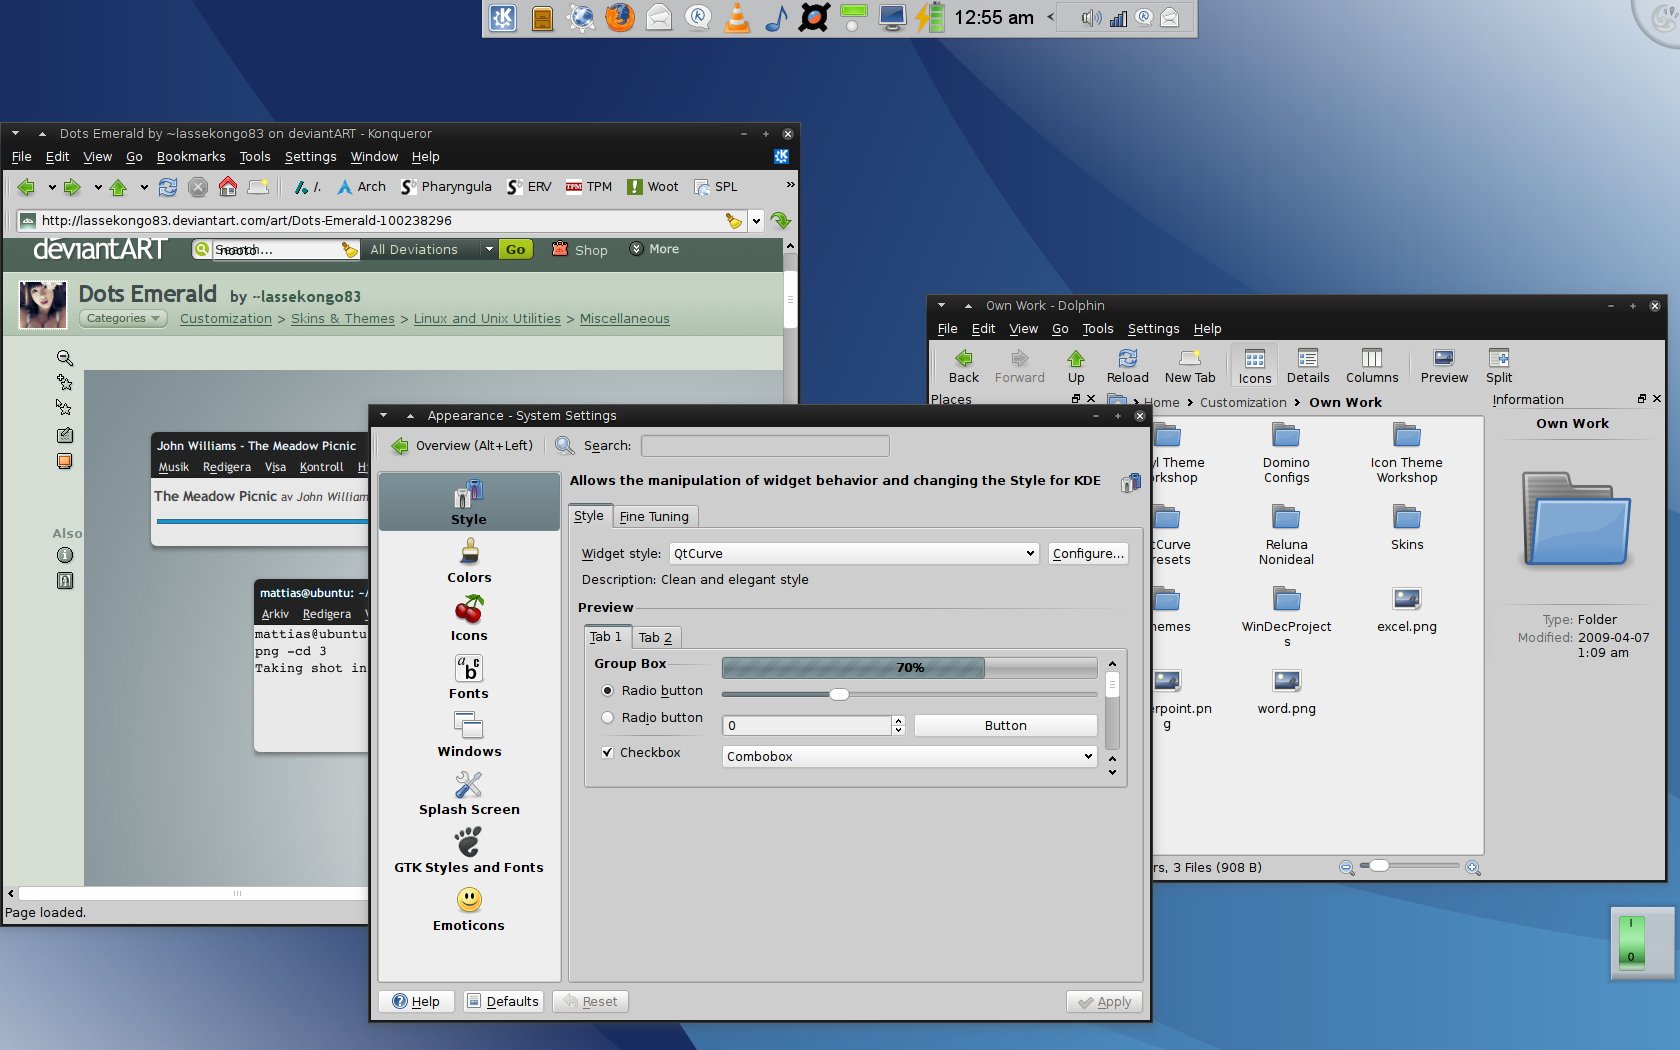Click Overview (Alt+Left) button
This screenshot has width=1680, height=1050.
[461, 446]
